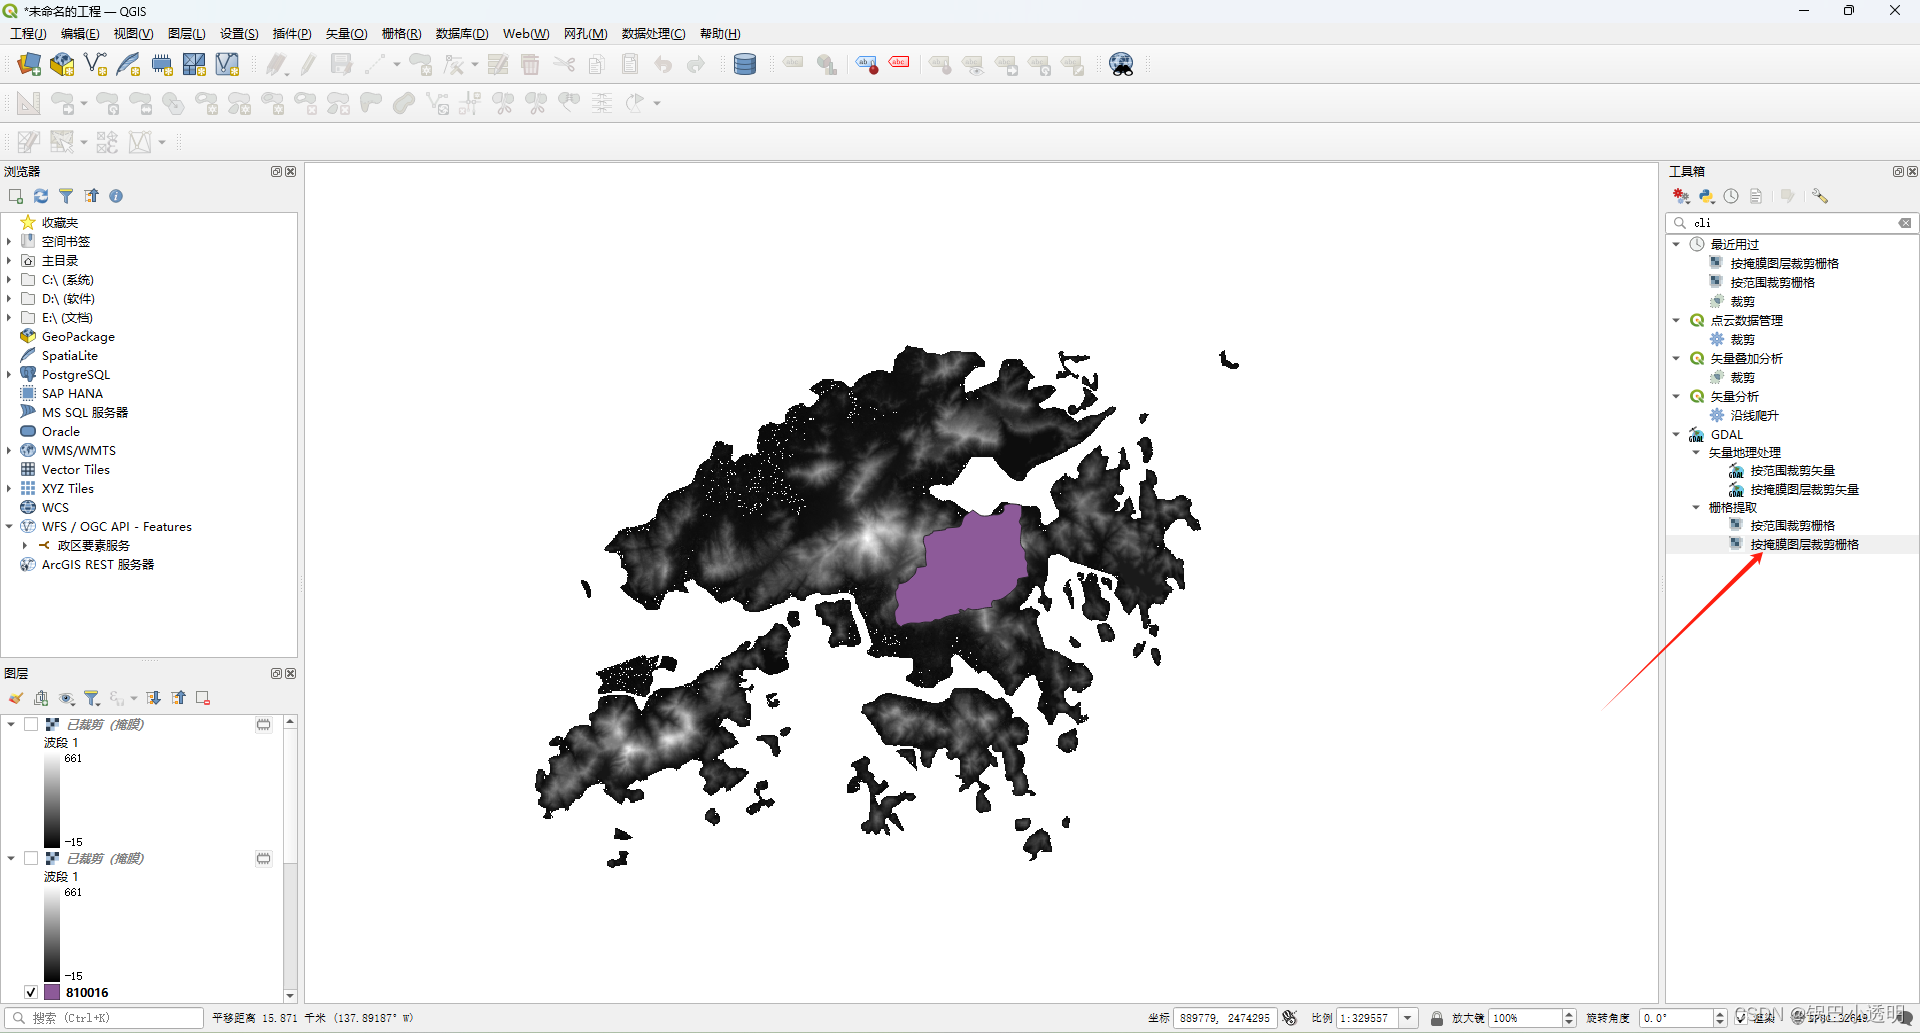The height and width of the screenshot is (1033, 1920).
Task: Click New Shapefile Layer icon
Action: coord(95,65)
